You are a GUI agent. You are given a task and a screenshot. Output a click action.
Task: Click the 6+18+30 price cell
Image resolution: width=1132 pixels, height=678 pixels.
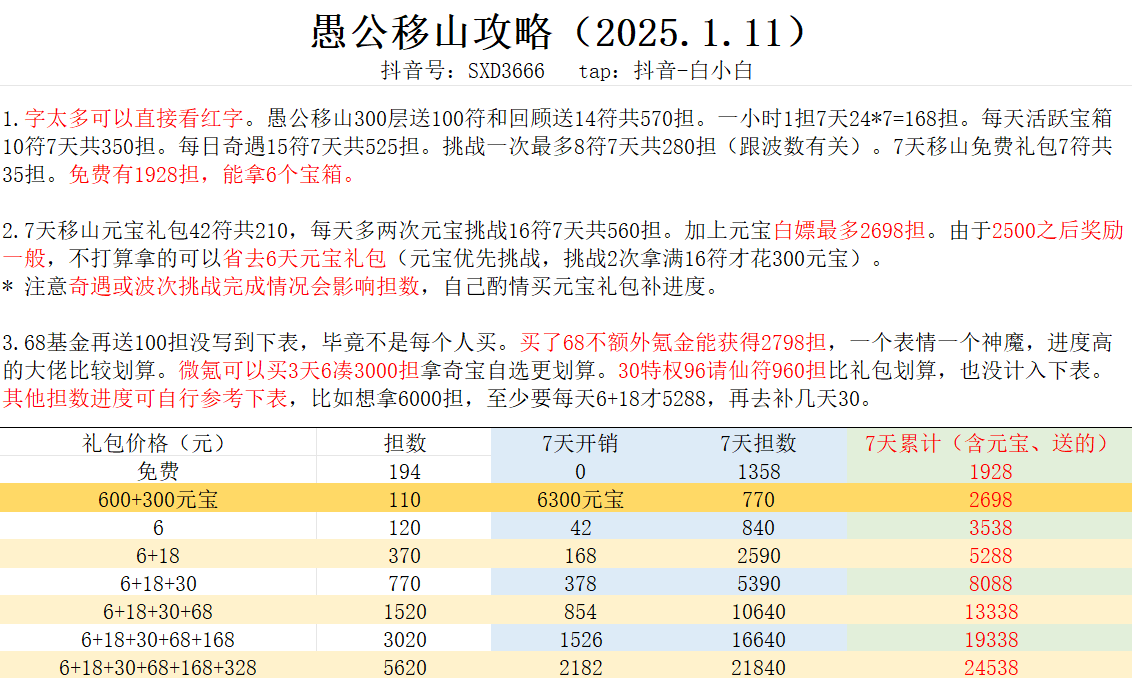tap(158, 583)
